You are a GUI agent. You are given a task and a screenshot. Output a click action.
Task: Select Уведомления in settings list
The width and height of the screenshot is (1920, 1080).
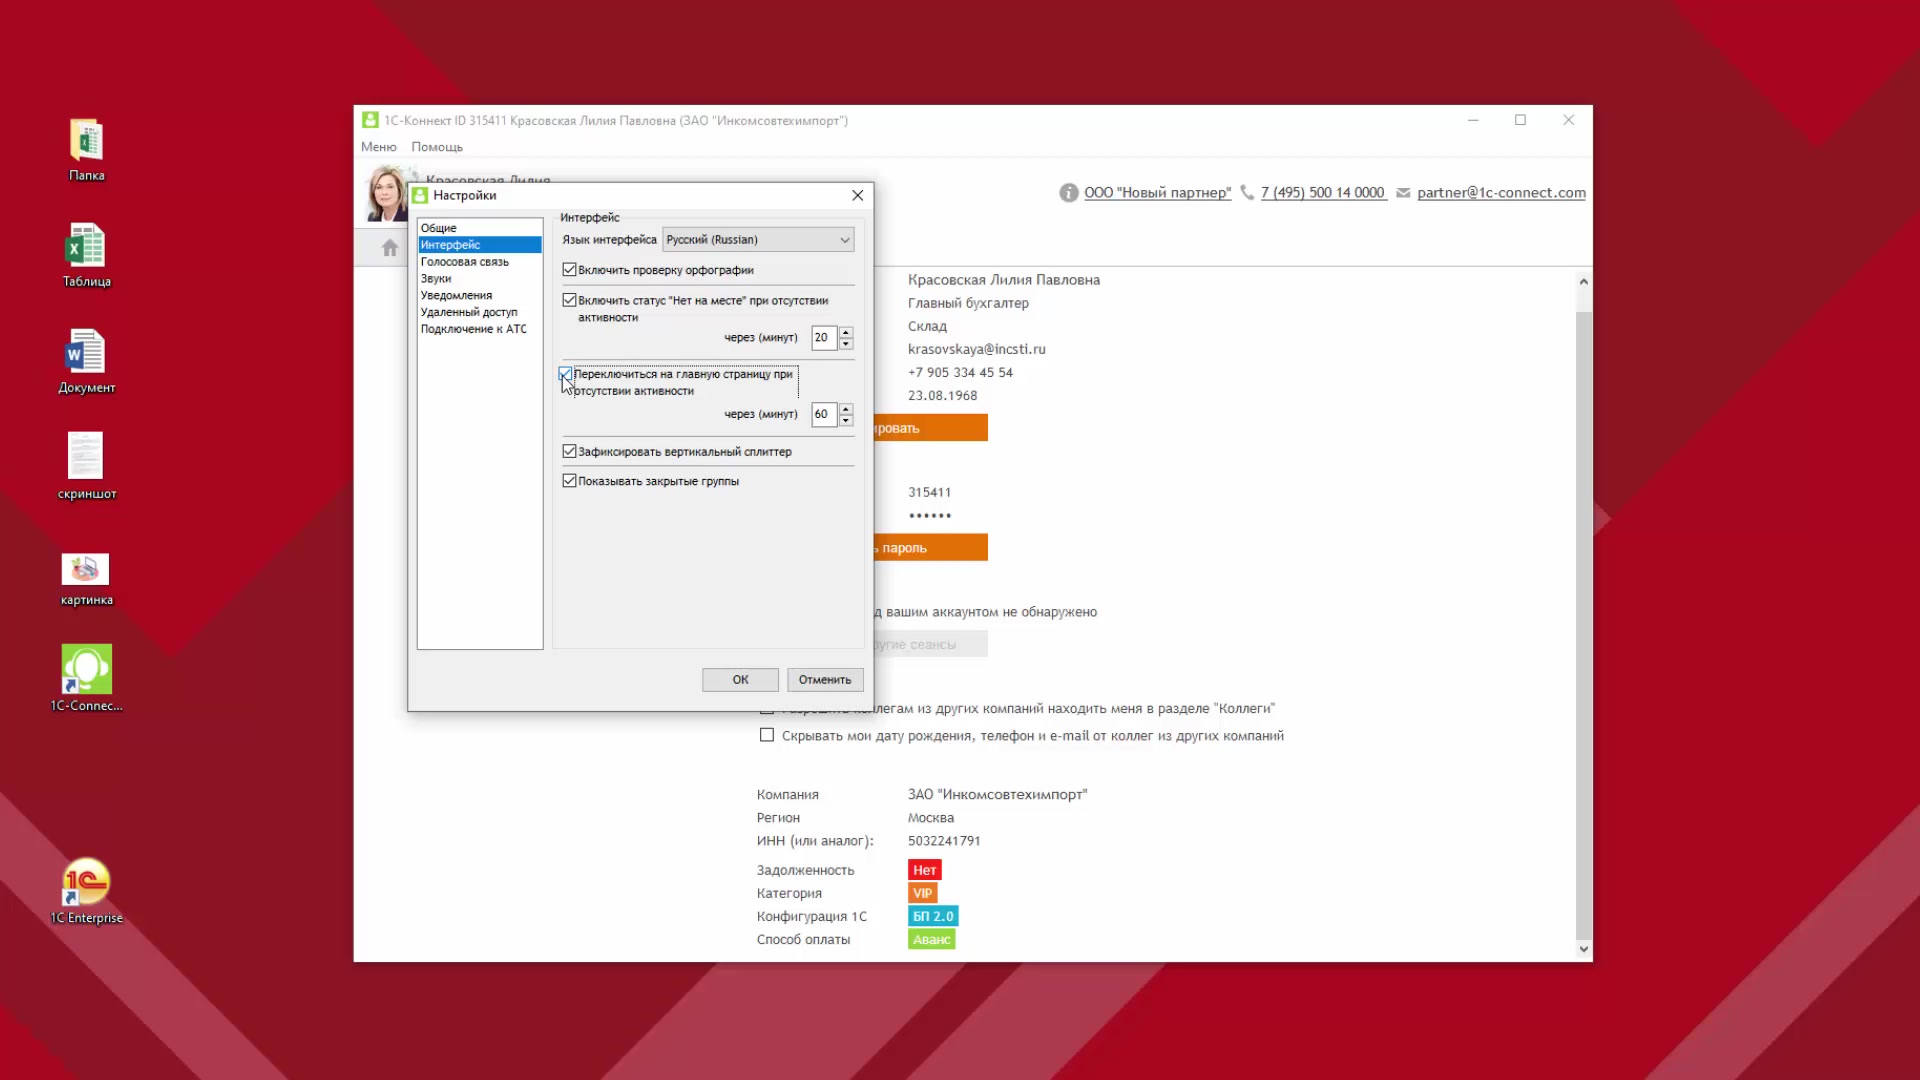(x=480, y=296)
